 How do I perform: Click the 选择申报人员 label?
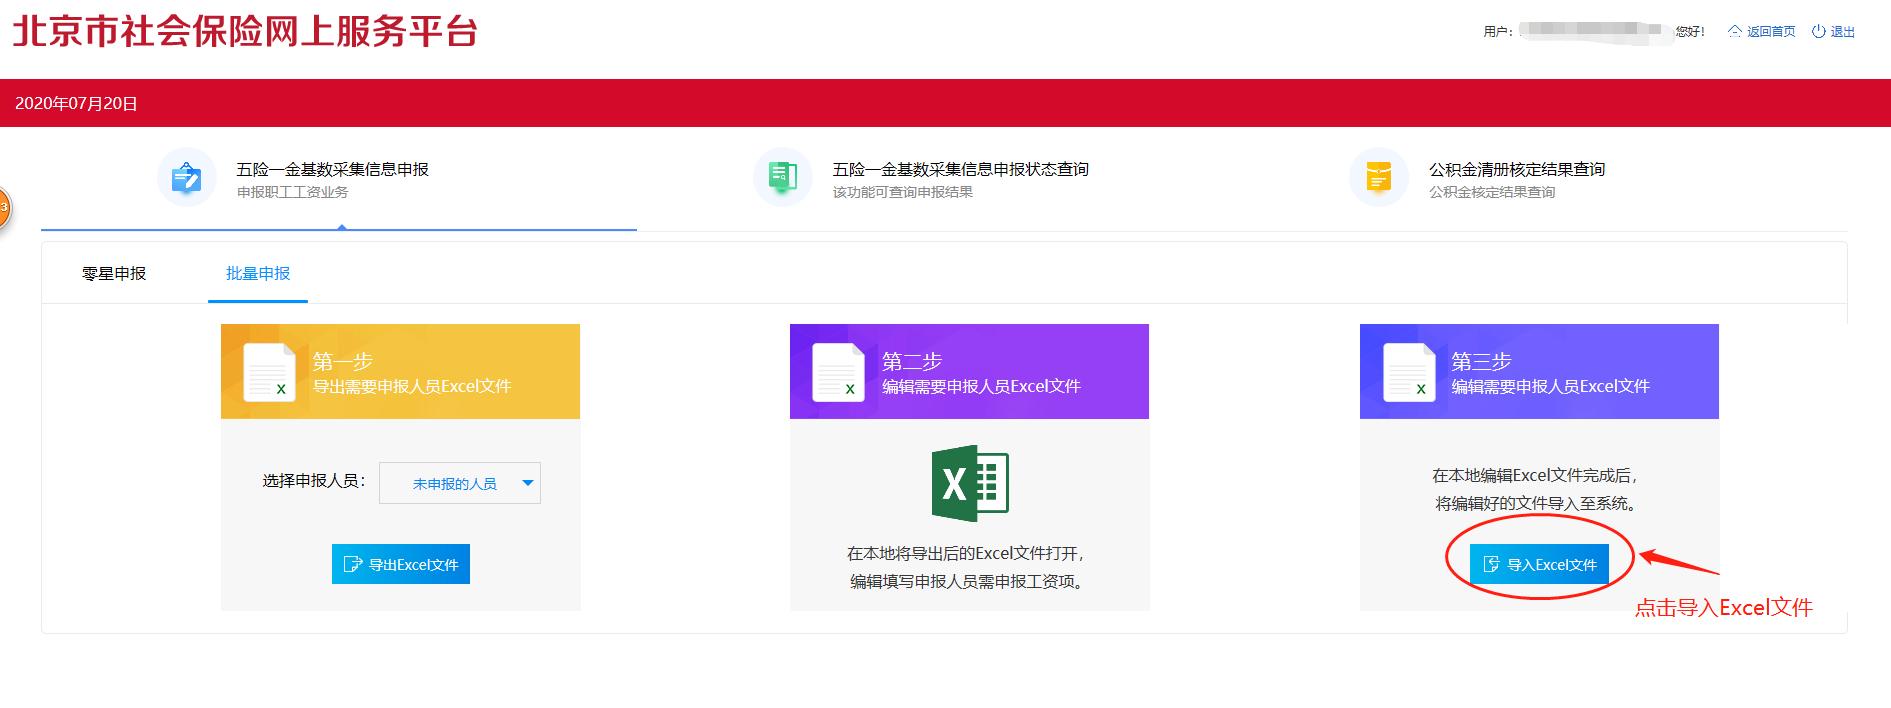click(314, 481)
